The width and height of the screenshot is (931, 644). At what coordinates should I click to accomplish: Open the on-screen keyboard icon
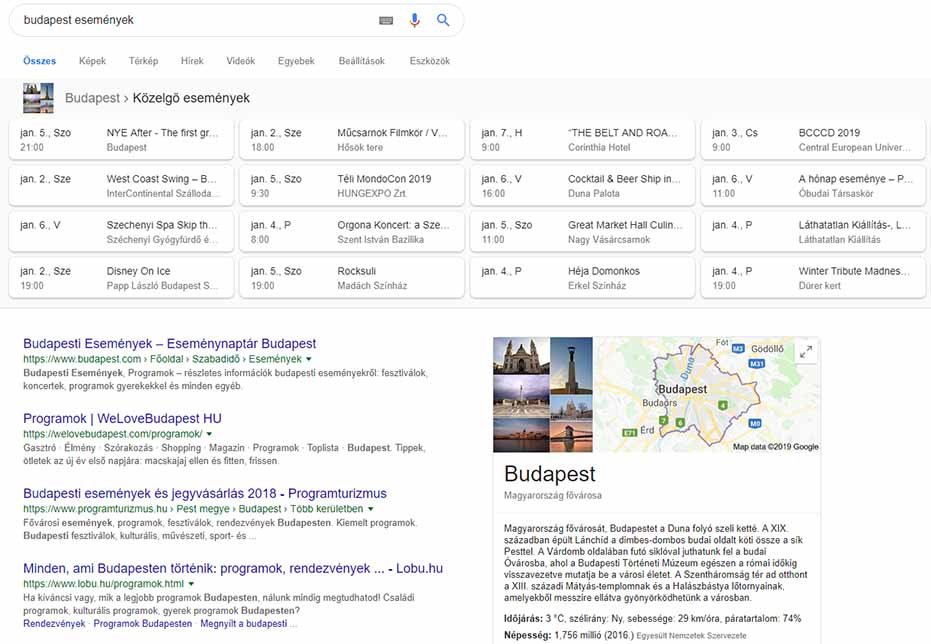[386, 19]
